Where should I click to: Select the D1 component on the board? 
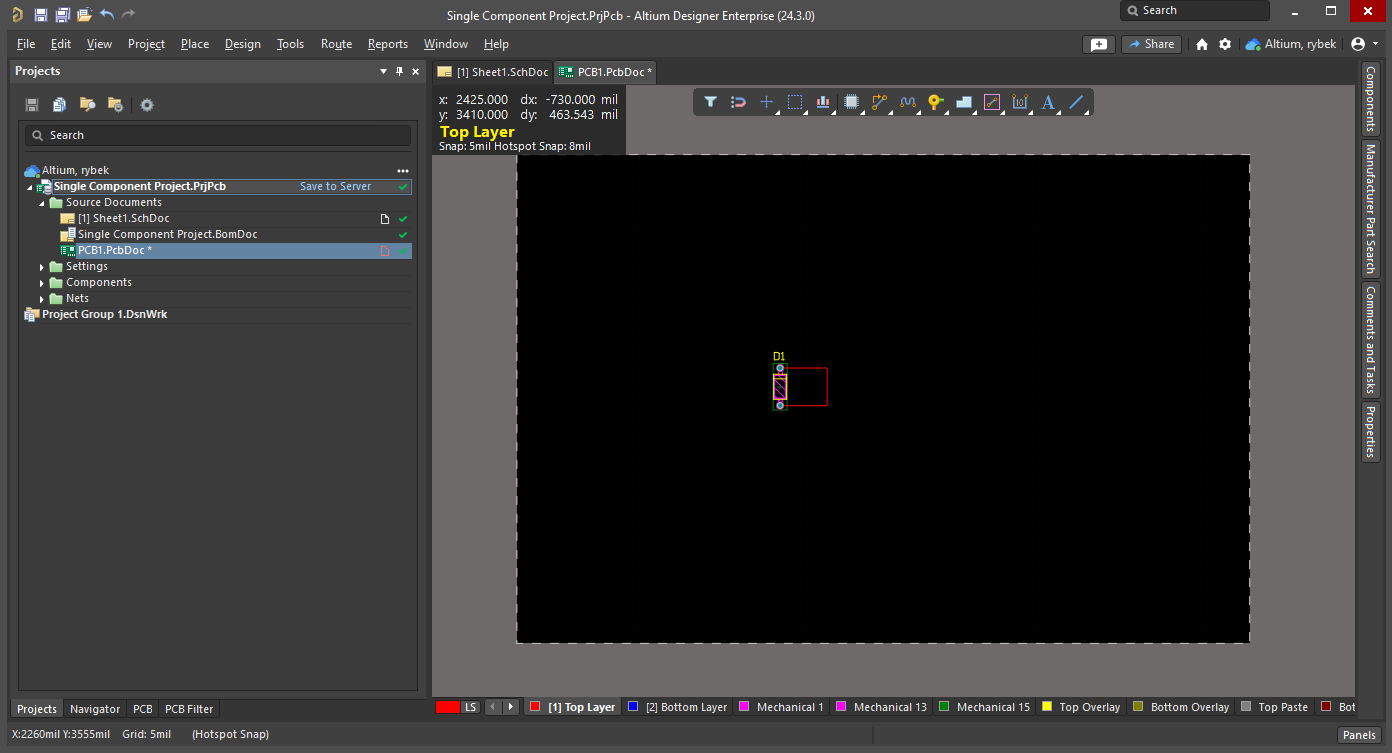click(780, 387)
